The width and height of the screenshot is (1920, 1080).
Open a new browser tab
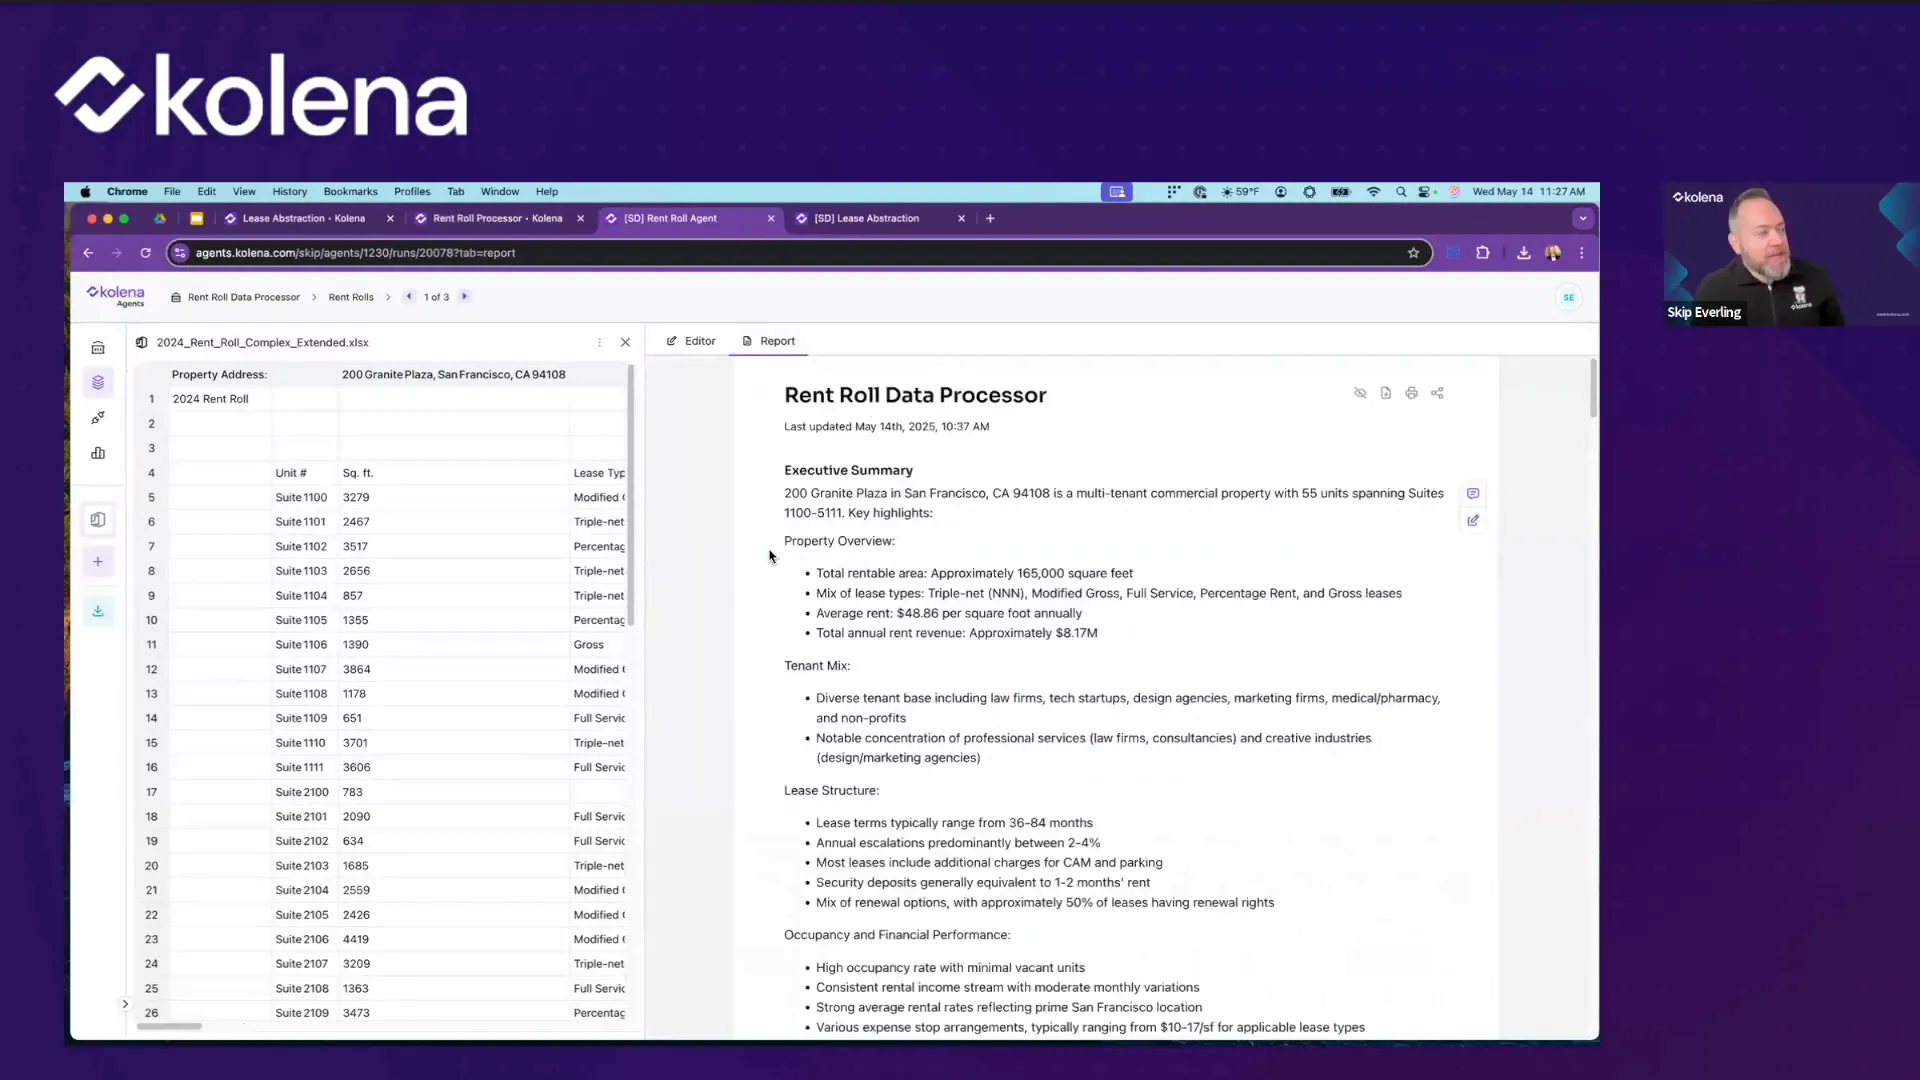click(x=990, y=218)
